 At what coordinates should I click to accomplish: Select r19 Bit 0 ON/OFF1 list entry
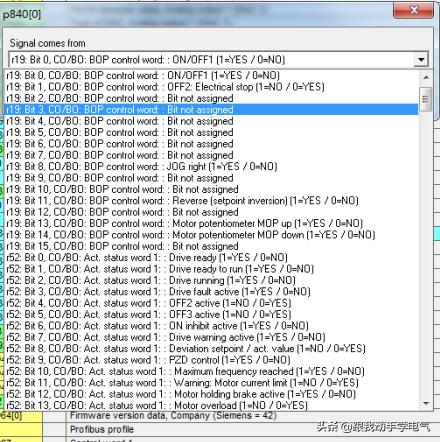[211, 75]
